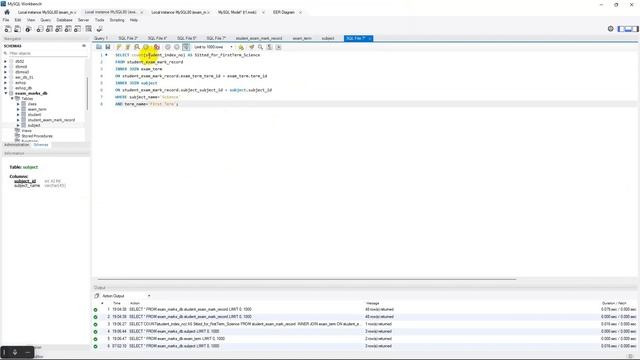Screen dimensions: 640x360
Task: Go to the Workbench home screen icon
Action: (7, 12)
